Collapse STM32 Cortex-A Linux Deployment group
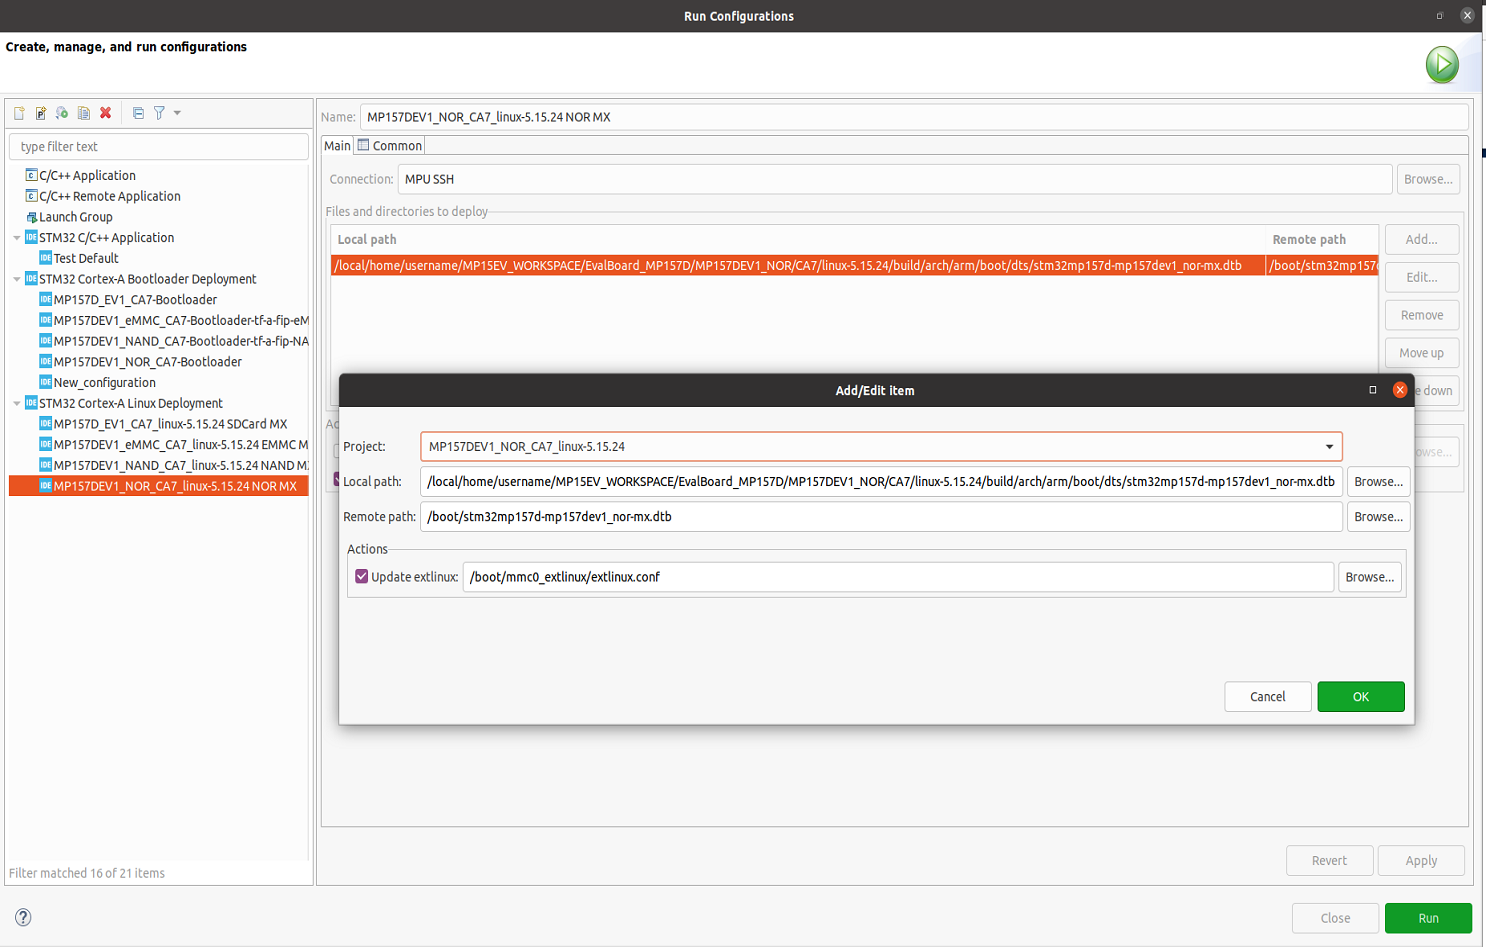The height and width of the screenshot is (947, 1486). (17, 403)
